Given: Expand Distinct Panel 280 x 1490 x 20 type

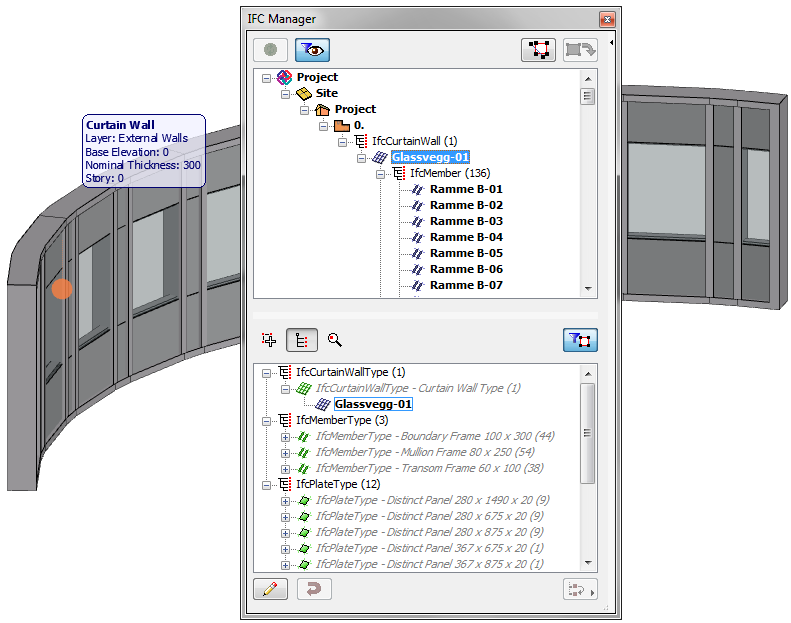Looking at the screenshot, I should (x=286, y=501).
